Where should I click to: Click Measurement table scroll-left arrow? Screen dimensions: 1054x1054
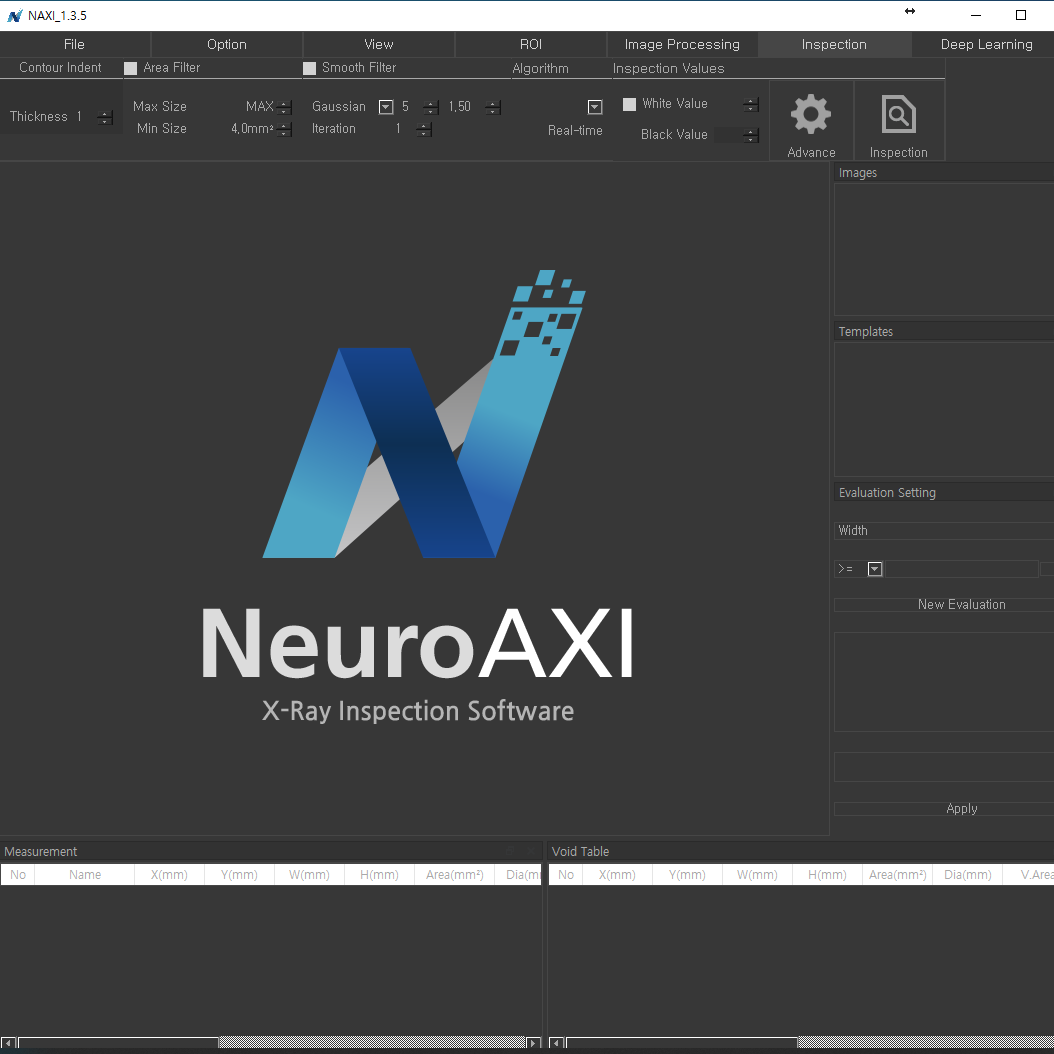pos(8,1043)
